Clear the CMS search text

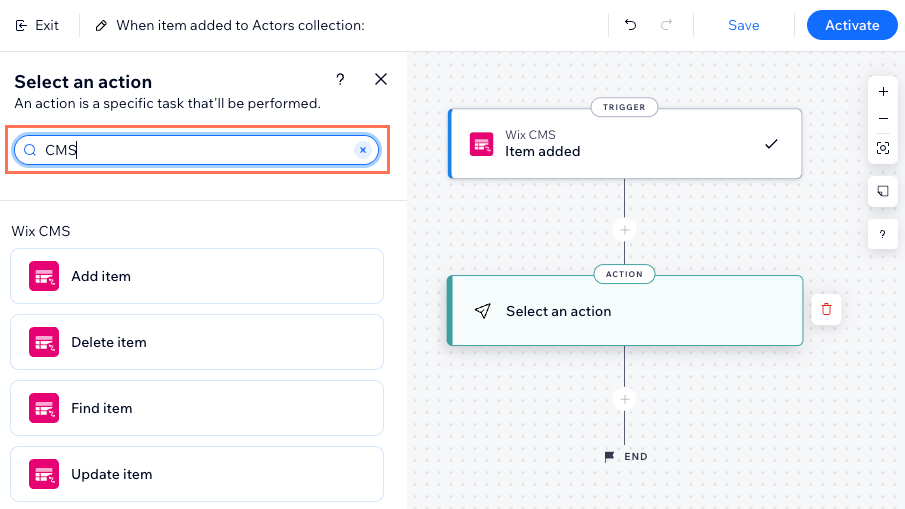[363, 150]
